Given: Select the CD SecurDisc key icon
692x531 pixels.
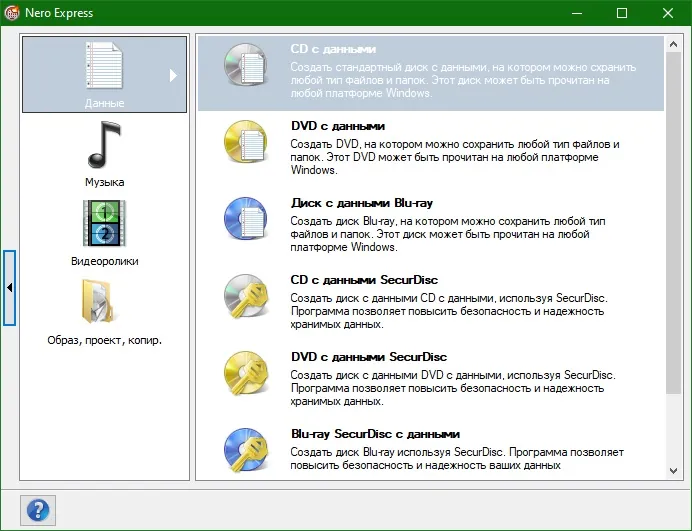Looking at the screenshot, I should pos(246,296).
